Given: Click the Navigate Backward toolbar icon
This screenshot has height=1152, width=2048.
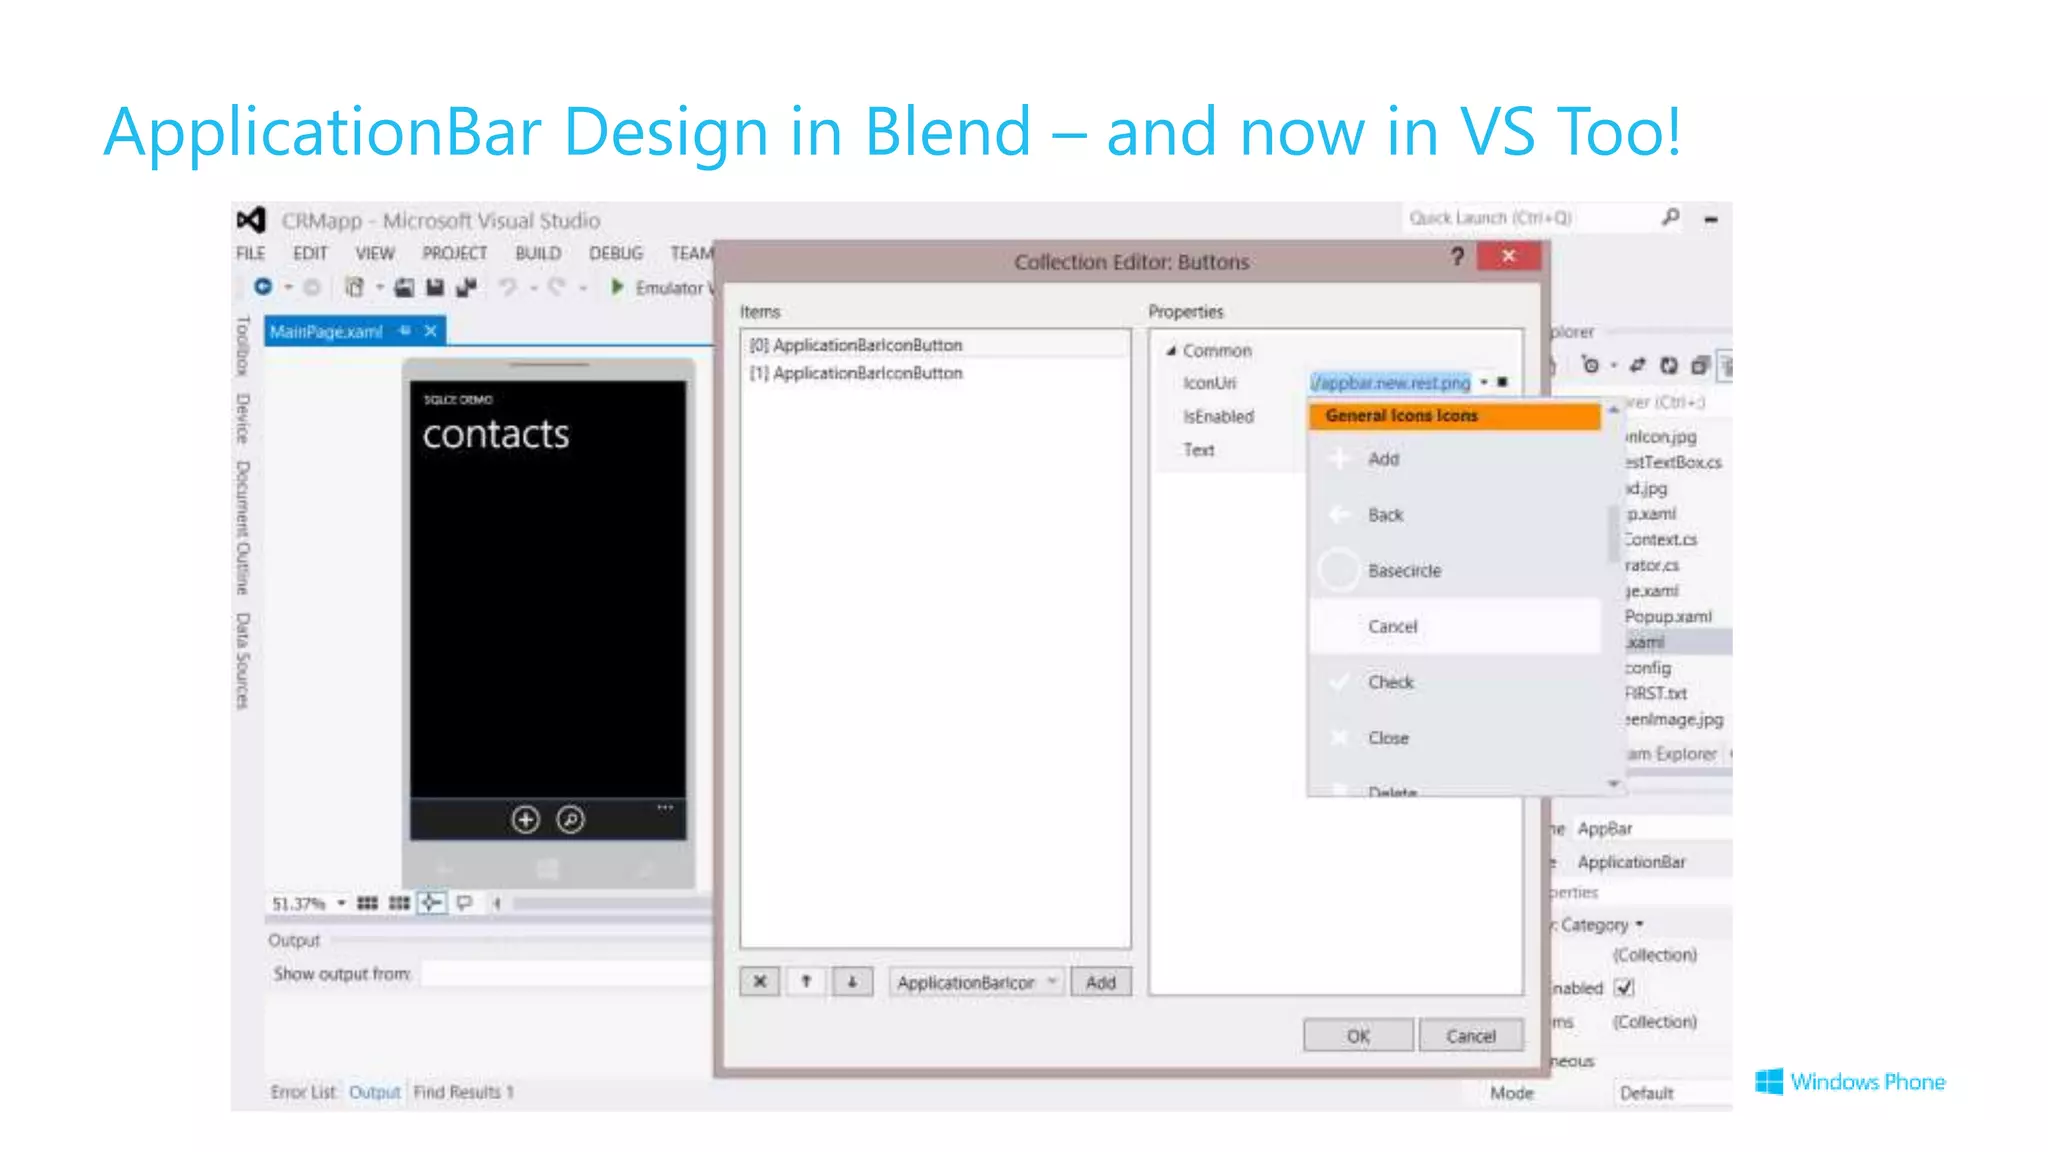Looking at the screenshot, I should pyautogui.click(x=263, y=287).
